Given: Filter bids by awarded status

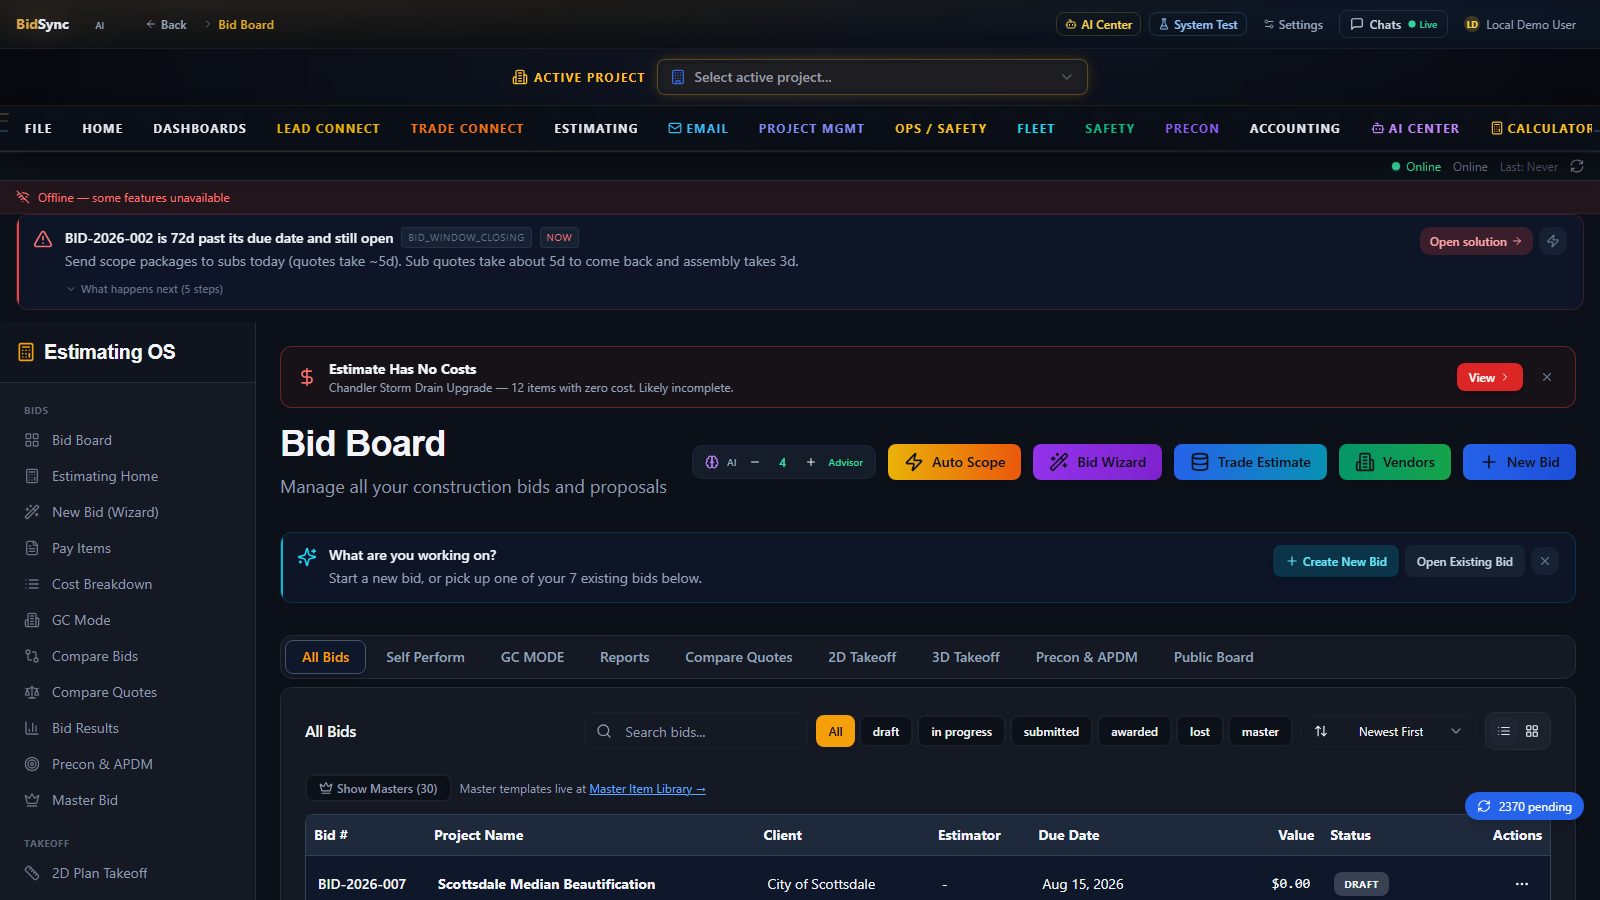Looking at the screenshot, I should 1134,731.
